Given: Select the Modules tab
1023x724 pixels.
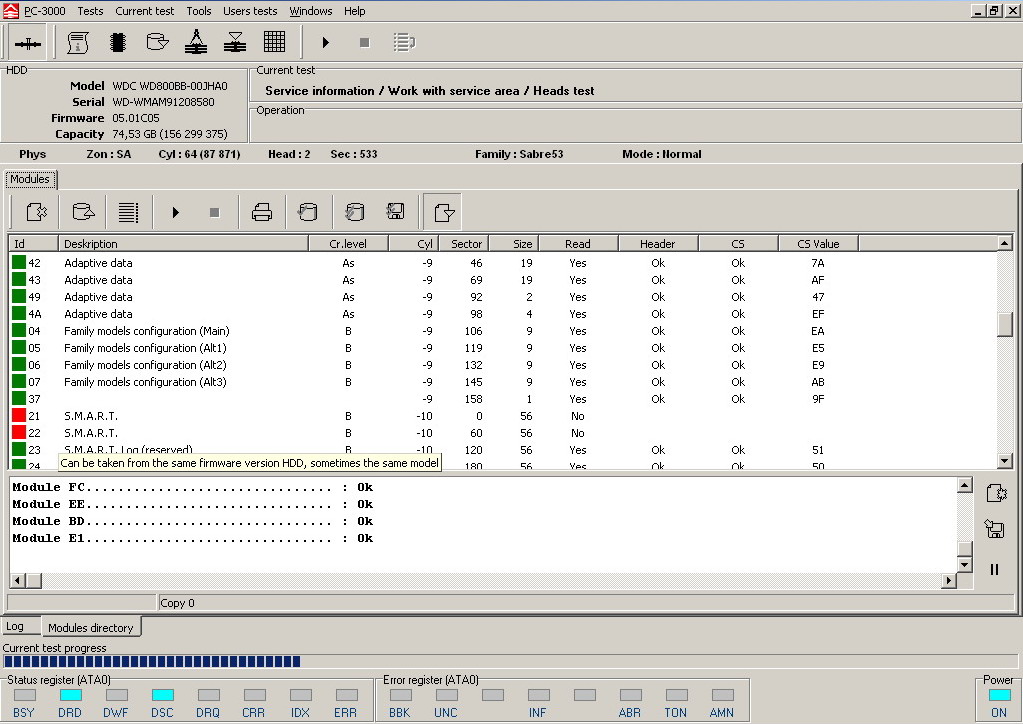Looking at the screenshot, I should 30,179.
